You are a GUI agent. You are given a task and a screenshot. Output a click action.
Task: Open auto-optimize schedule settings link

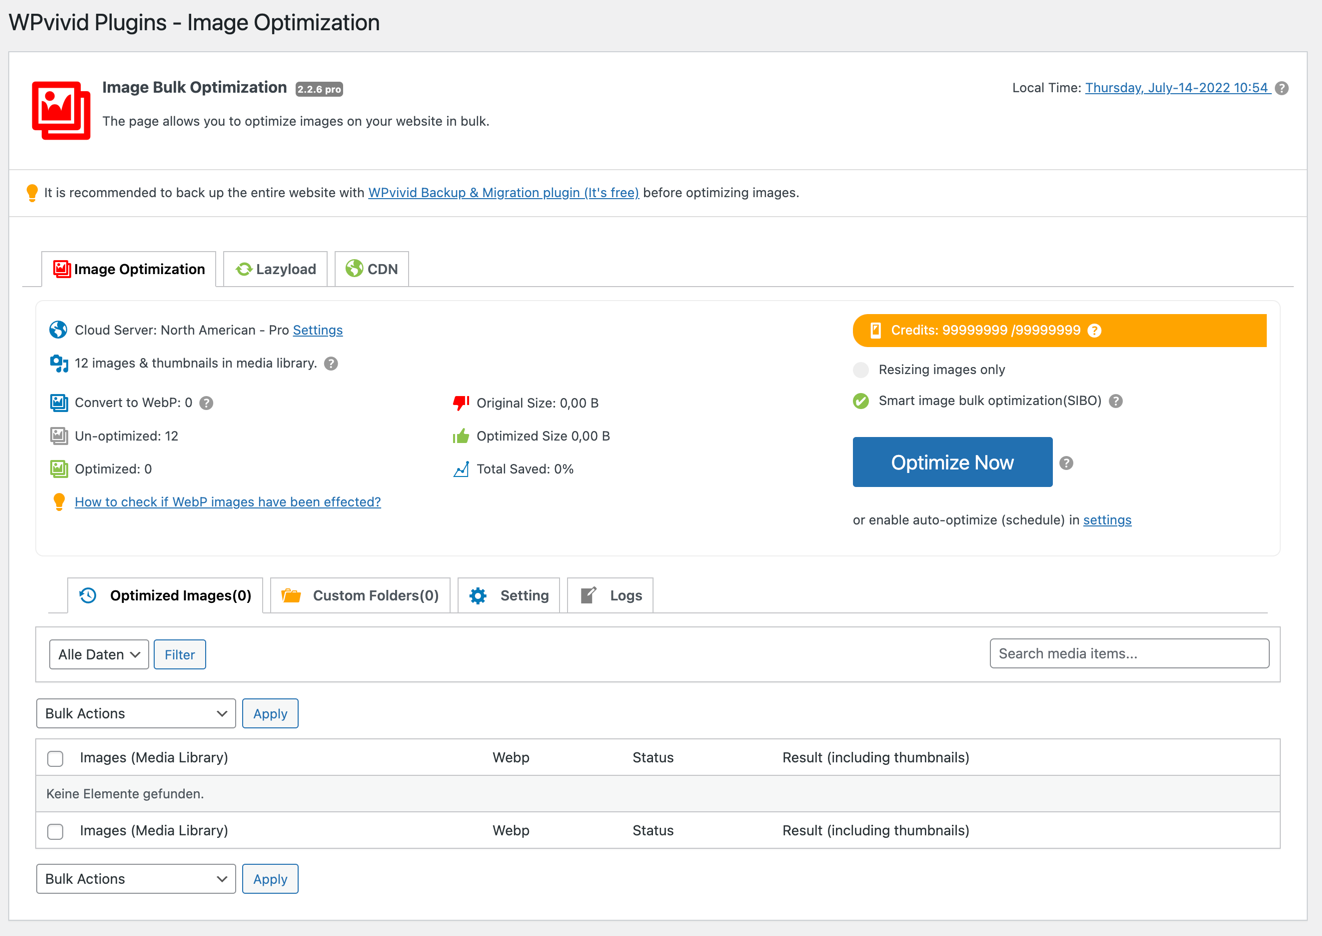[1107, 520]
